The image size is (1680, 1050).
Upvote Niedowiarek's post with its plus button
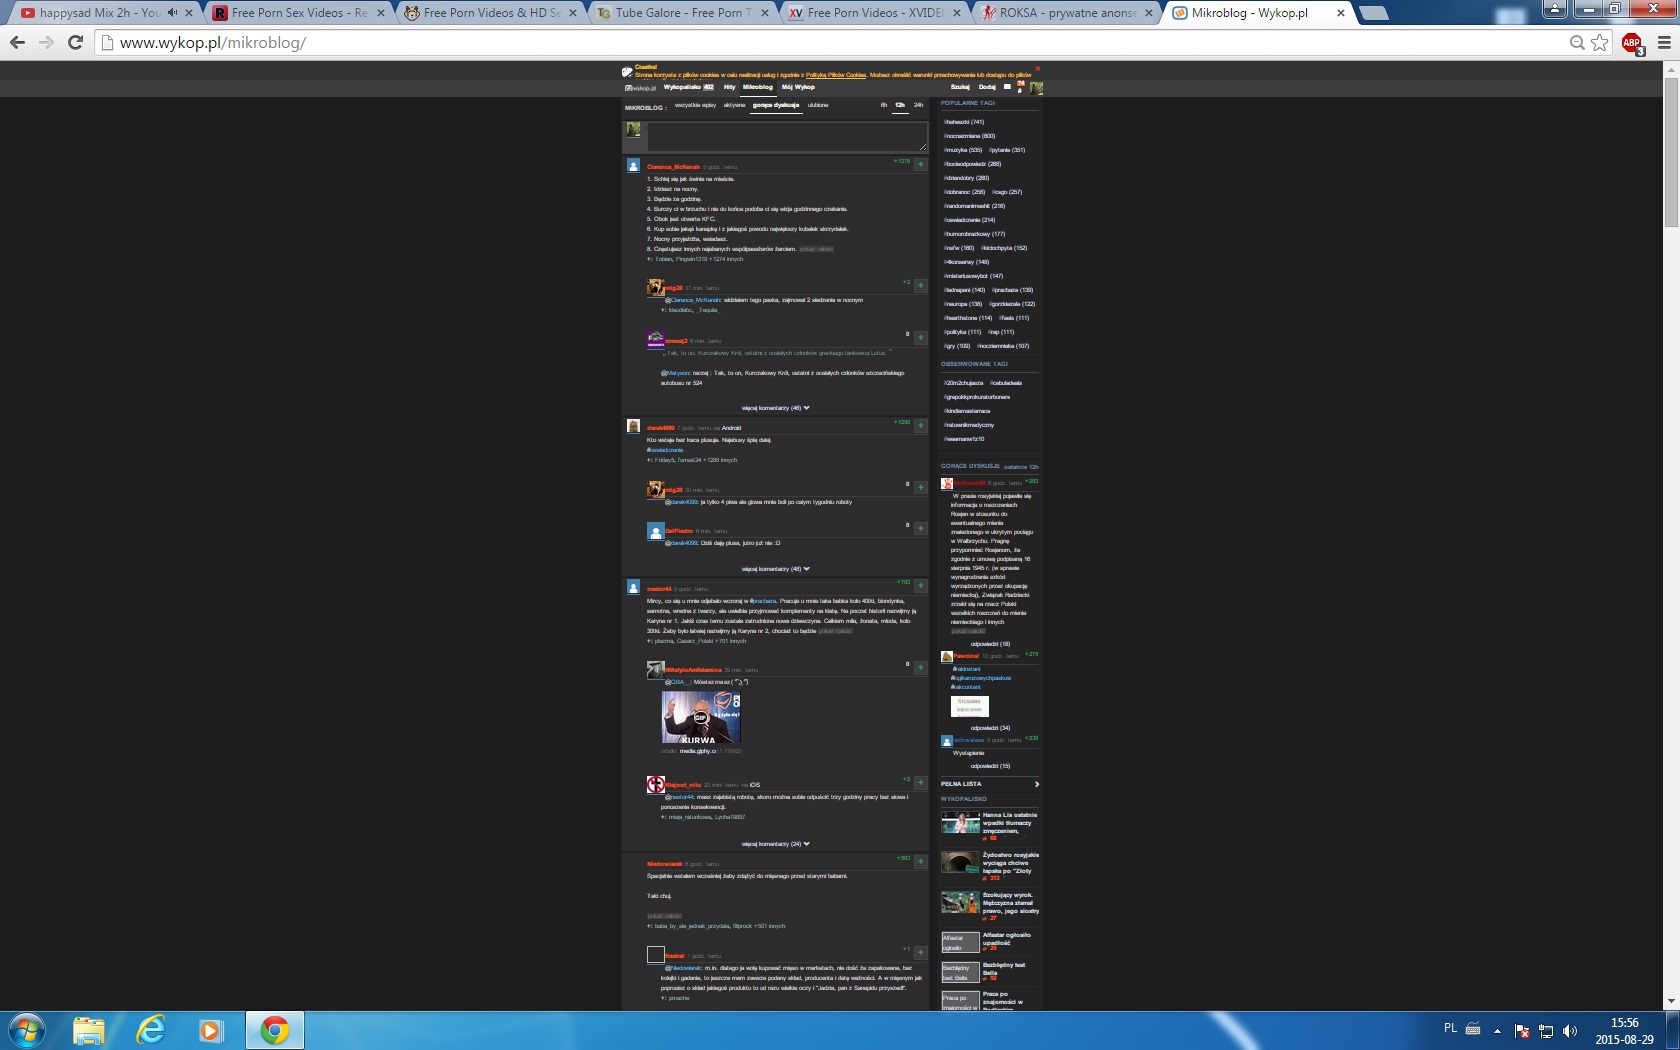921,861
